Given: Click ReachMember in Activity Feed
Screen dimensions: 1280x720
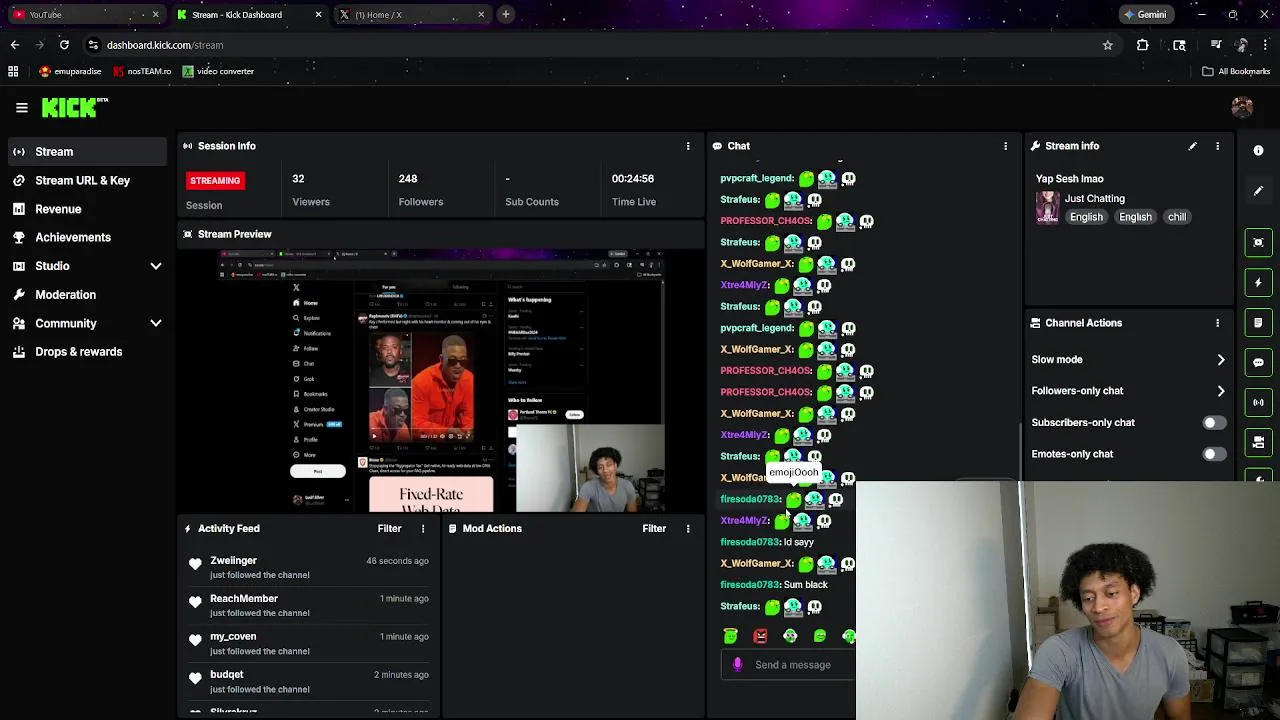Looking at the screenshot, I should 244,599.
